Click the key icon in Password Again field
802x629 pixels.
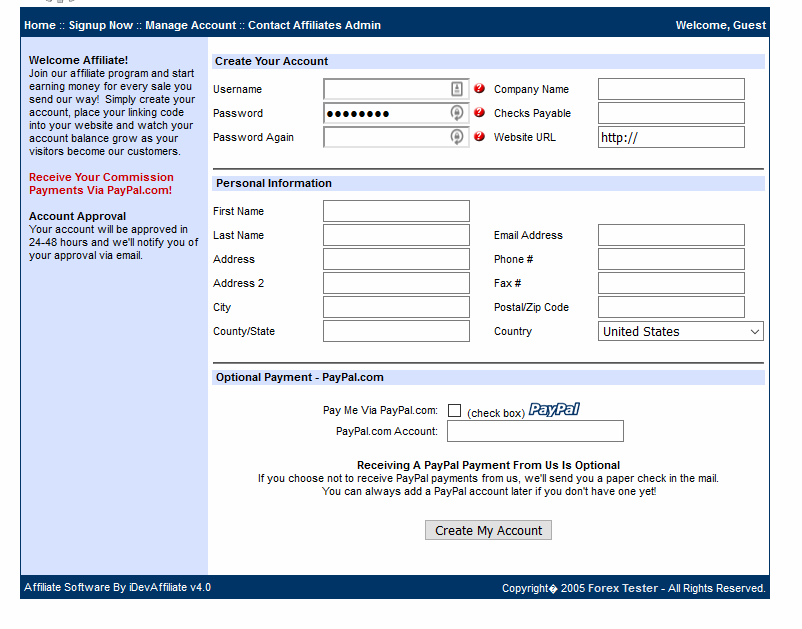(457, 137)
